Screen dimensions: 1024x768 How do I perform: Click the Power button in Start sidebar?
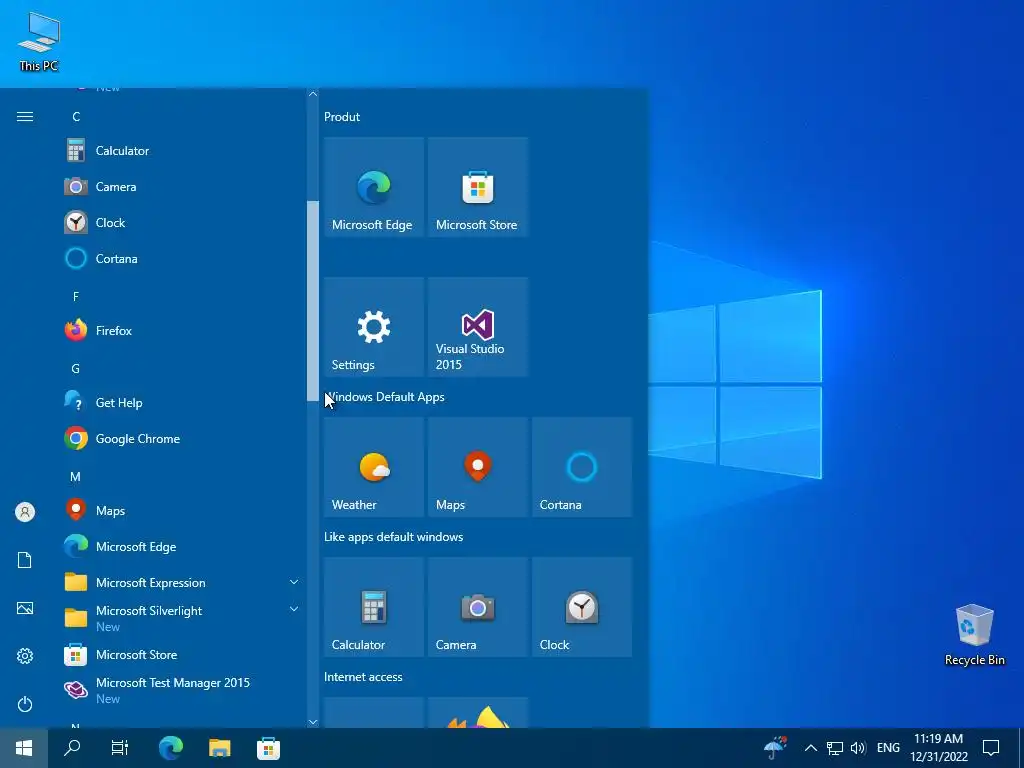pos(25,704)
